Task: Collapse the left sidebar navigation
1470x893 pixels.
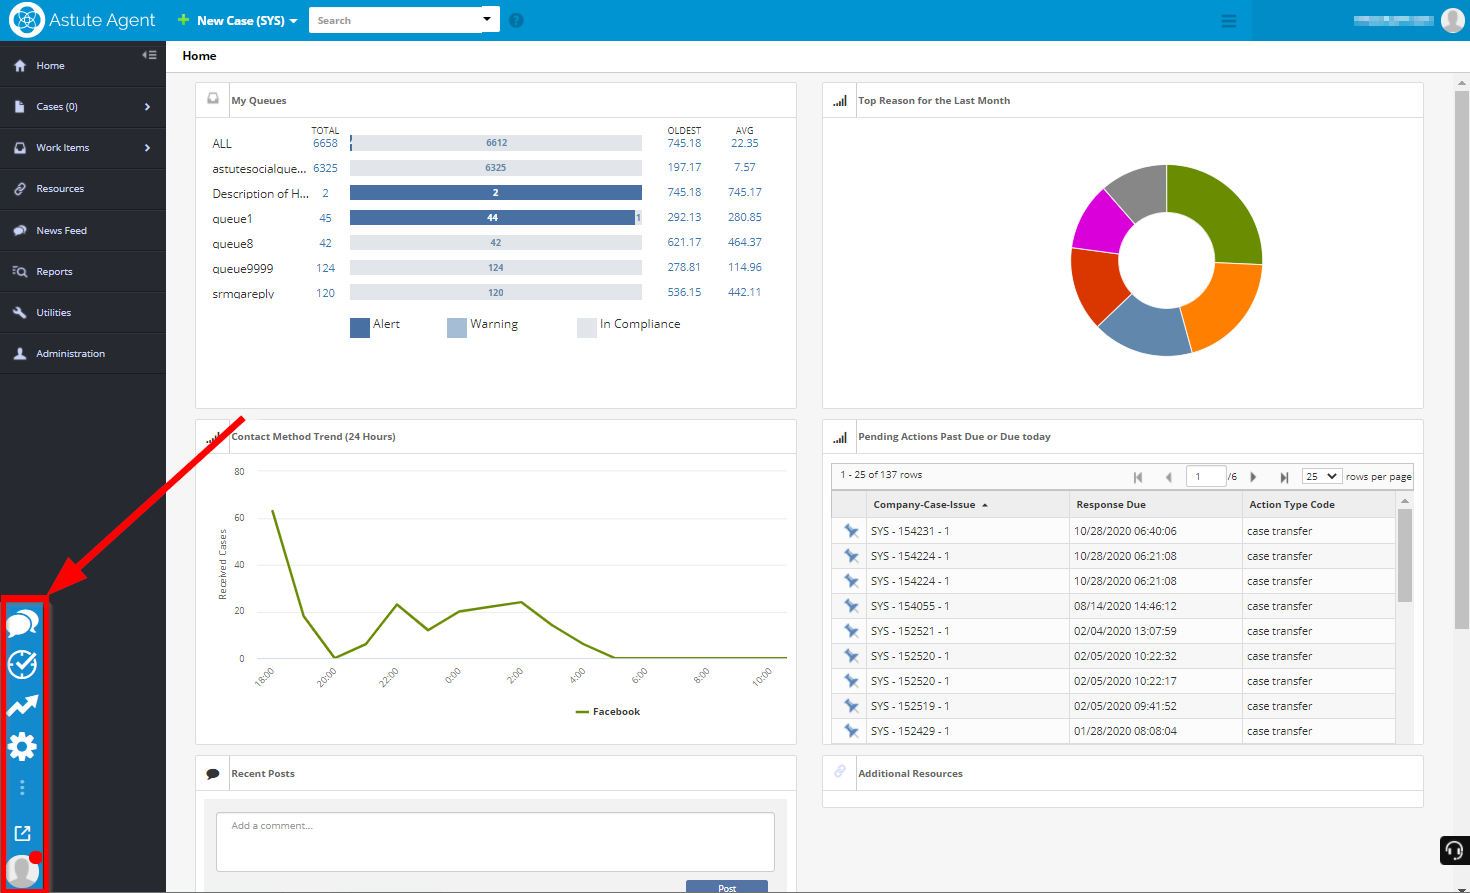Action: 149,55
